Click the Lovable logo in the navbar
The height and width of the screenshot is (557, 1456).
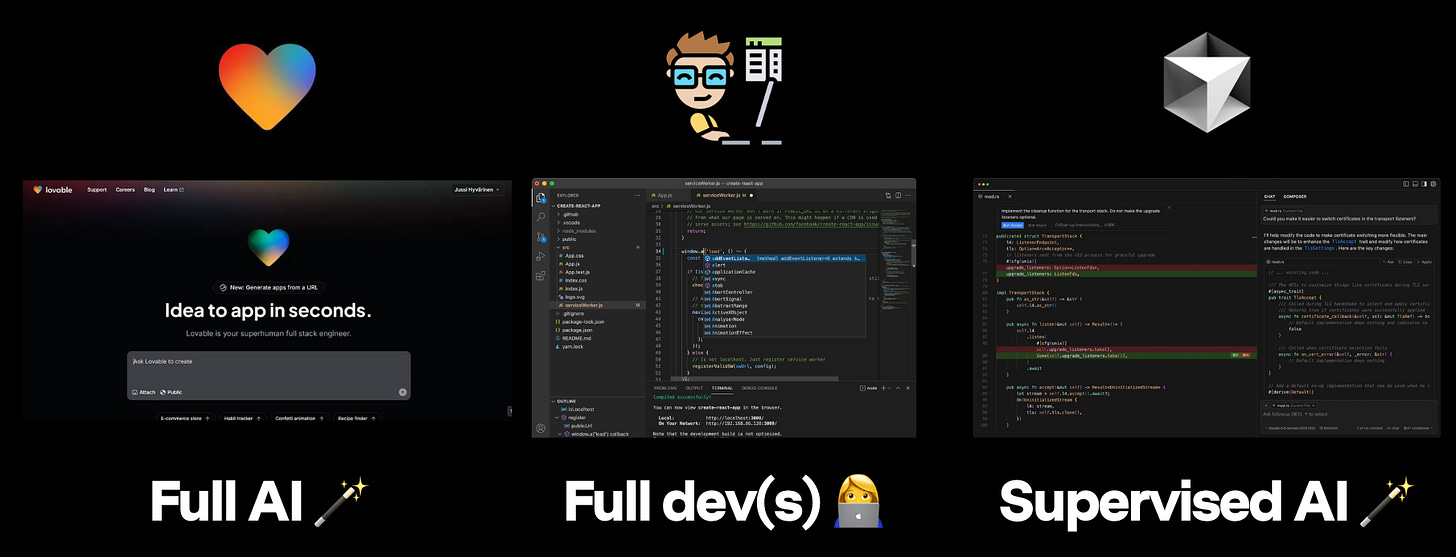pyautogui.click(x=52, y=189)
